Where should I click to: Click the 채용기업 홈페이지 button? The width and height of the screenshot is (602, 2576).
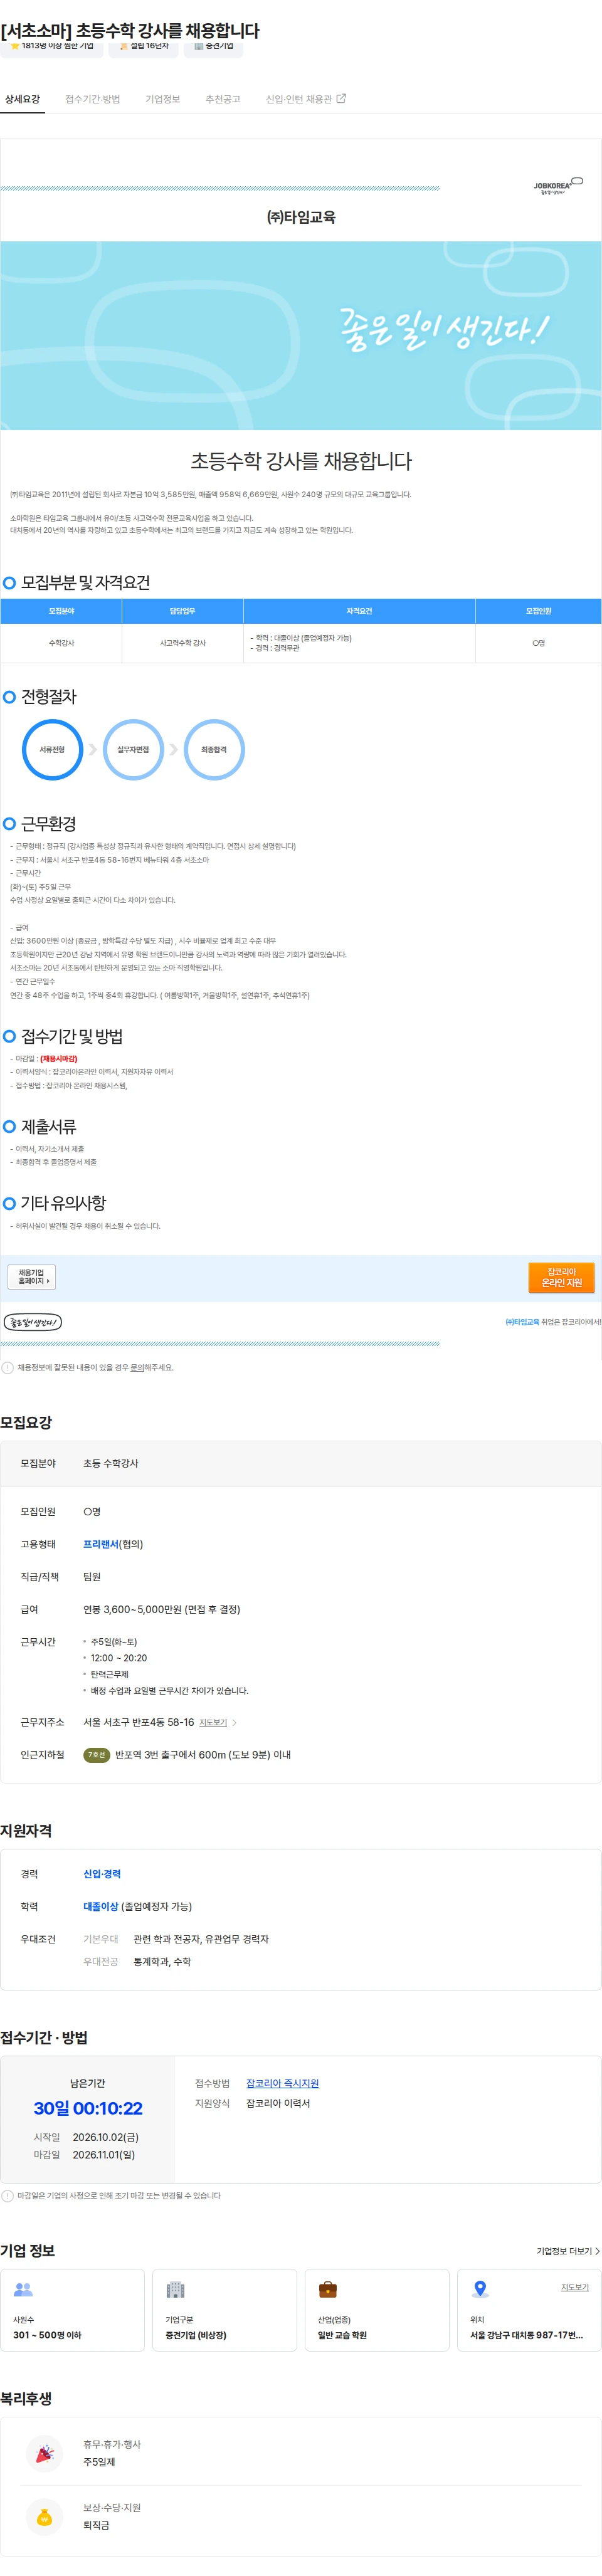pyautogui.click(x=32, y=1277)
